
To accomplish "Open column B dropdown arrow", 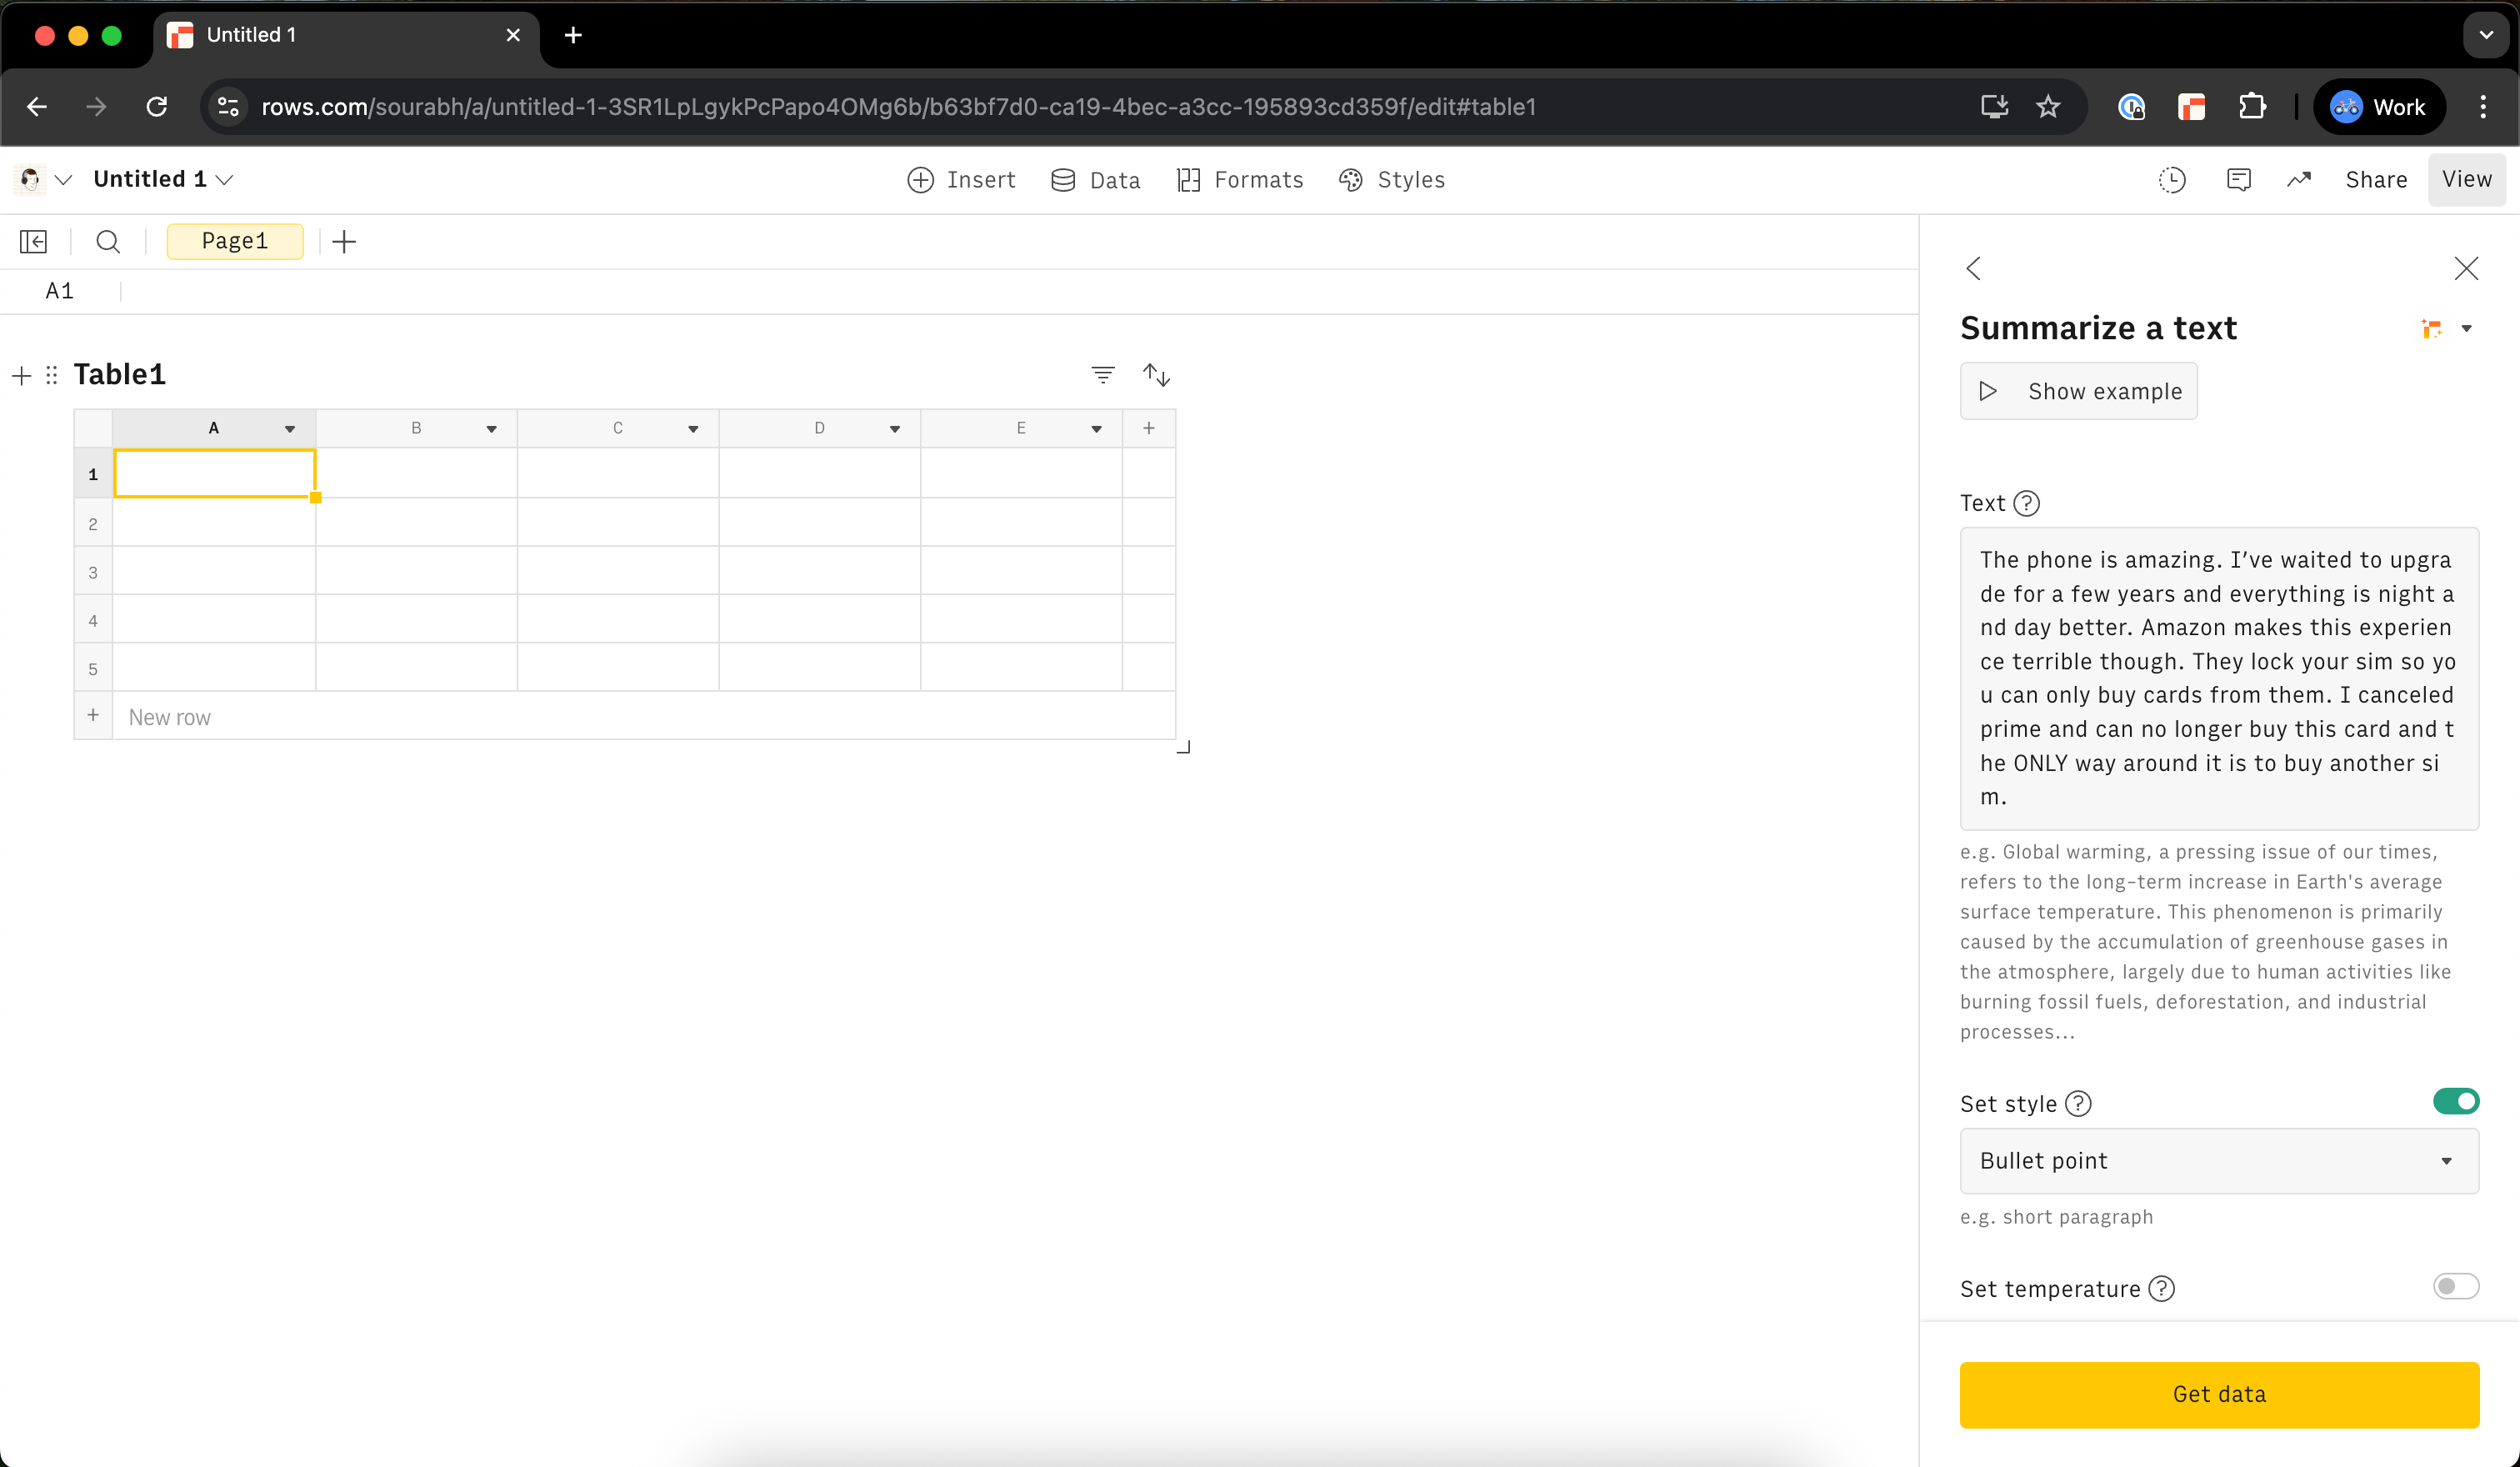I will pos(492,429).
